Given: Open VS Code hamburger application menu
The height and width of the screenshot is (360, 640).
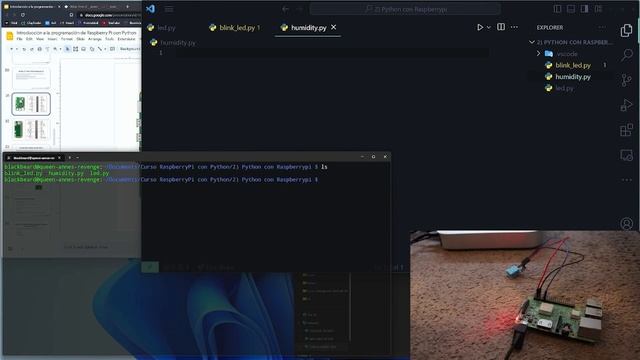Looking at the screenshot, I should coord(169,9).
